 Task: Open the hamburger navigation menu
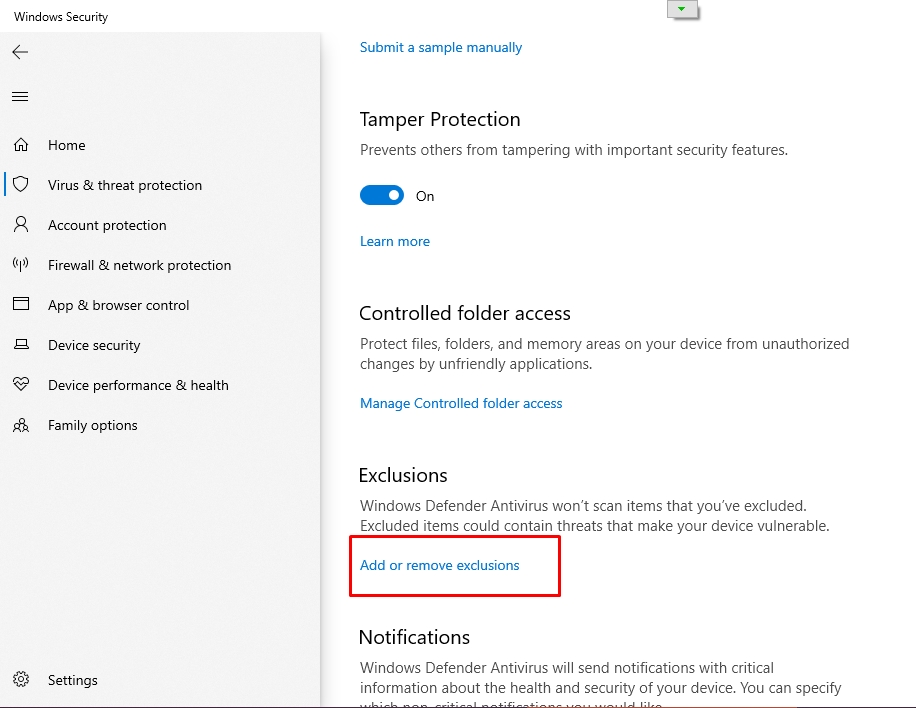click(x=20, y=97)
